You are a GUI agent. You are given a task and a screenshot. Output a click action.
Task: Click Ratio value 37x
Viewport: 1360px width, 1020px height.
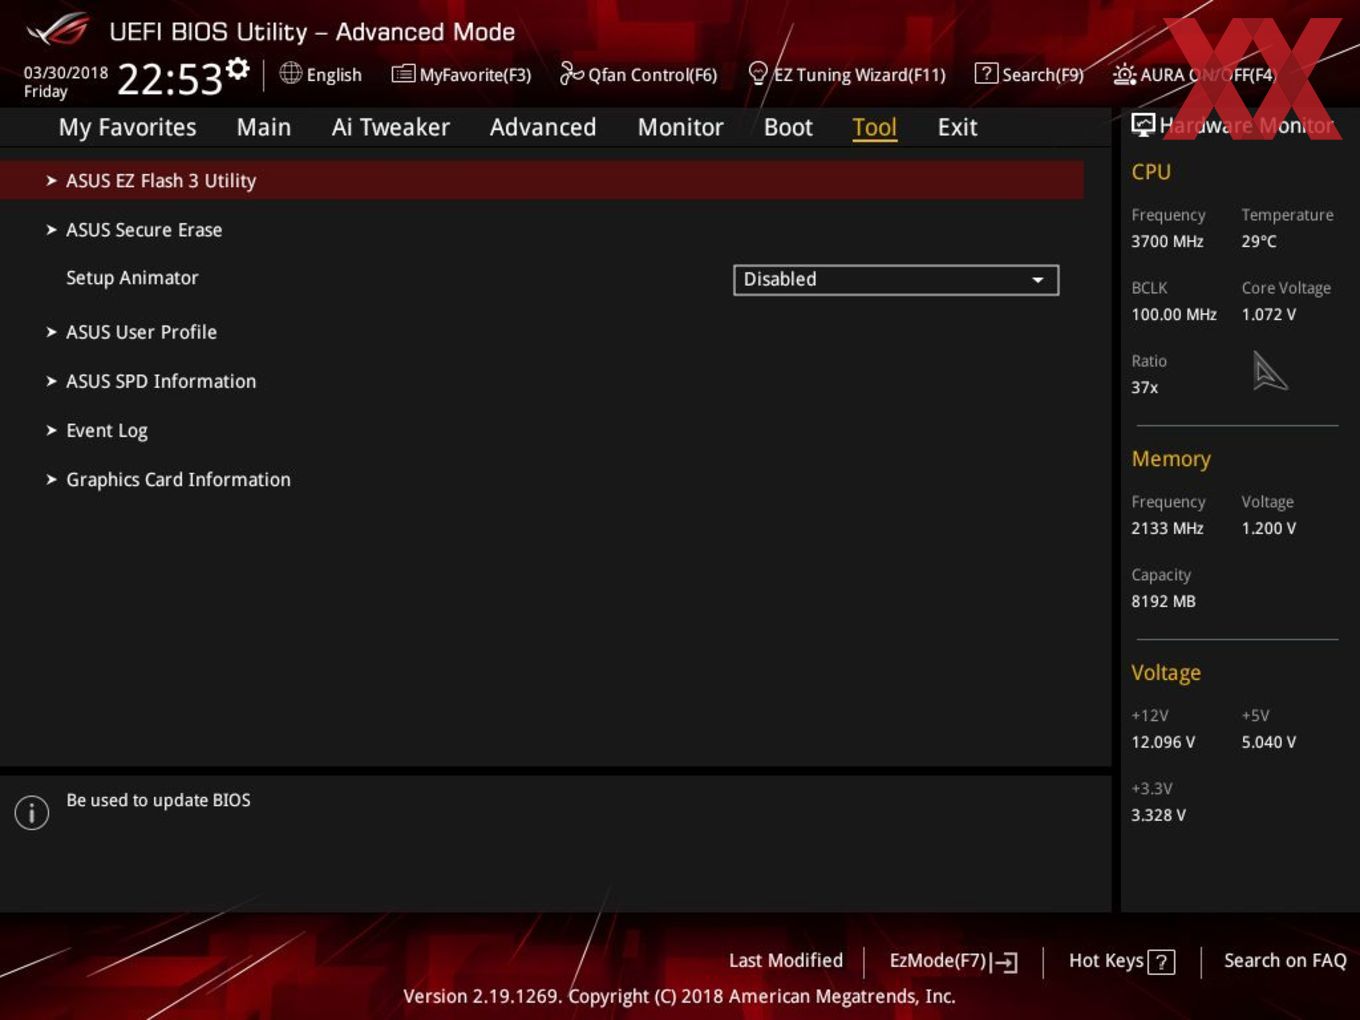point(1145,388)
